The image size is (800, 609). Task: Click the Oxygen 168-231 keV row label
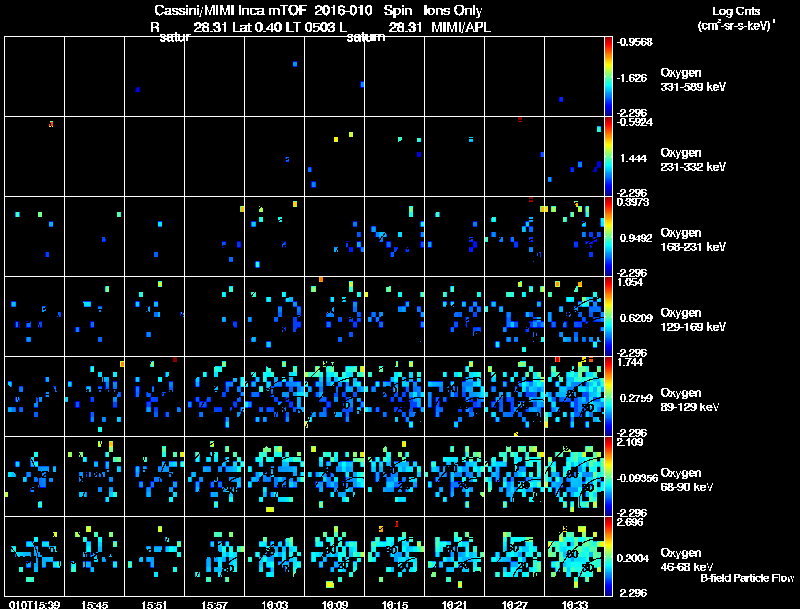click(x=693, y=240)
